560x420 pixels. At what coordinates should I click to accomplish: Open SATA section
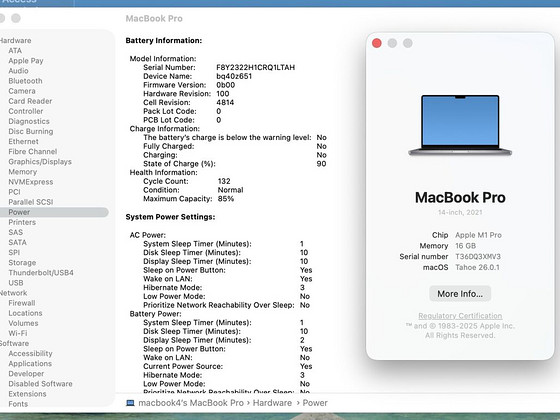[18, 242]
